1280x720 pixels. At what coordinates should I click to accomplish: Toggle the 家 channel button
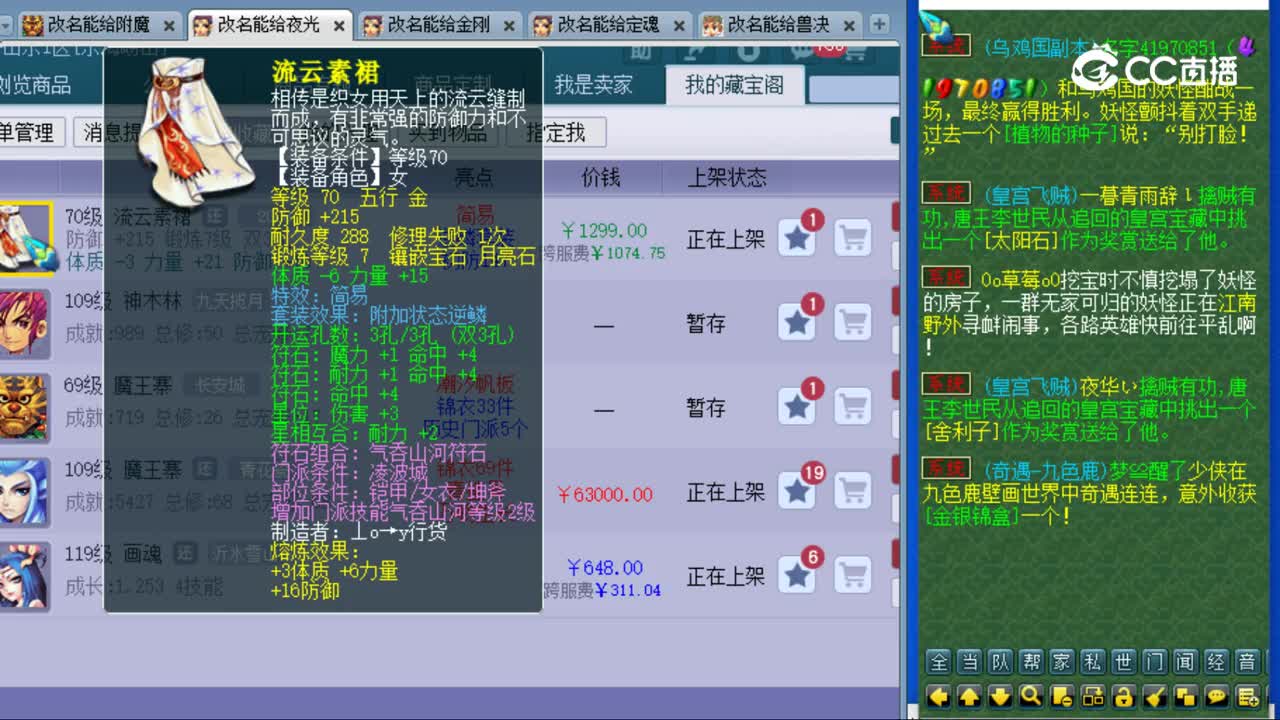coord(1062,662)
